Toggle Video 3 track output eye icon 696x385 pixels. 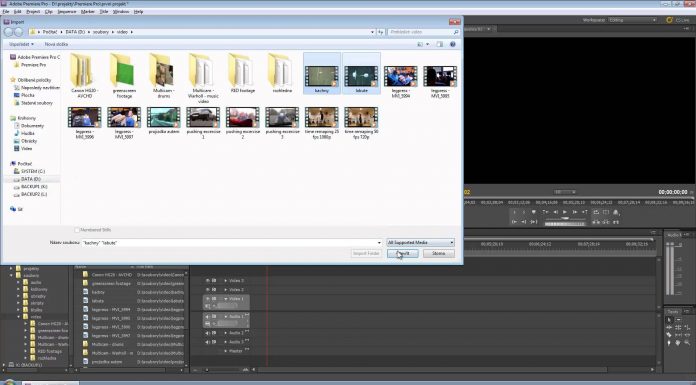tap(207, 281)
